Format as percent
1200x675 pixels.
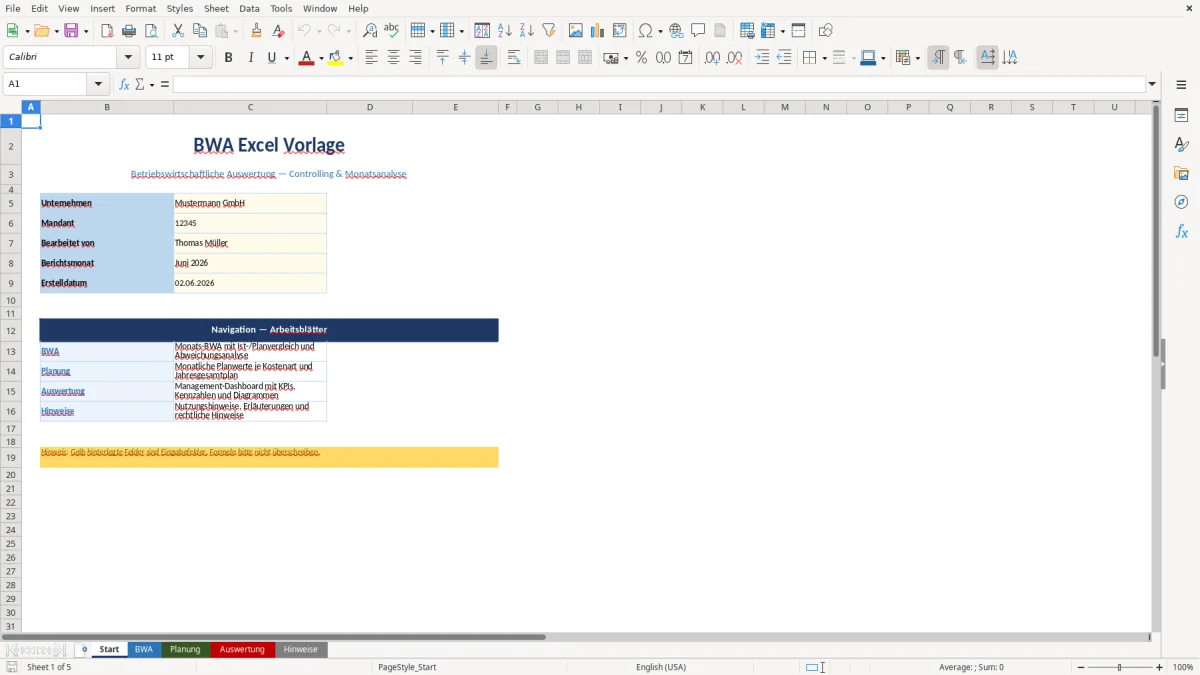(x=641, y=58)
